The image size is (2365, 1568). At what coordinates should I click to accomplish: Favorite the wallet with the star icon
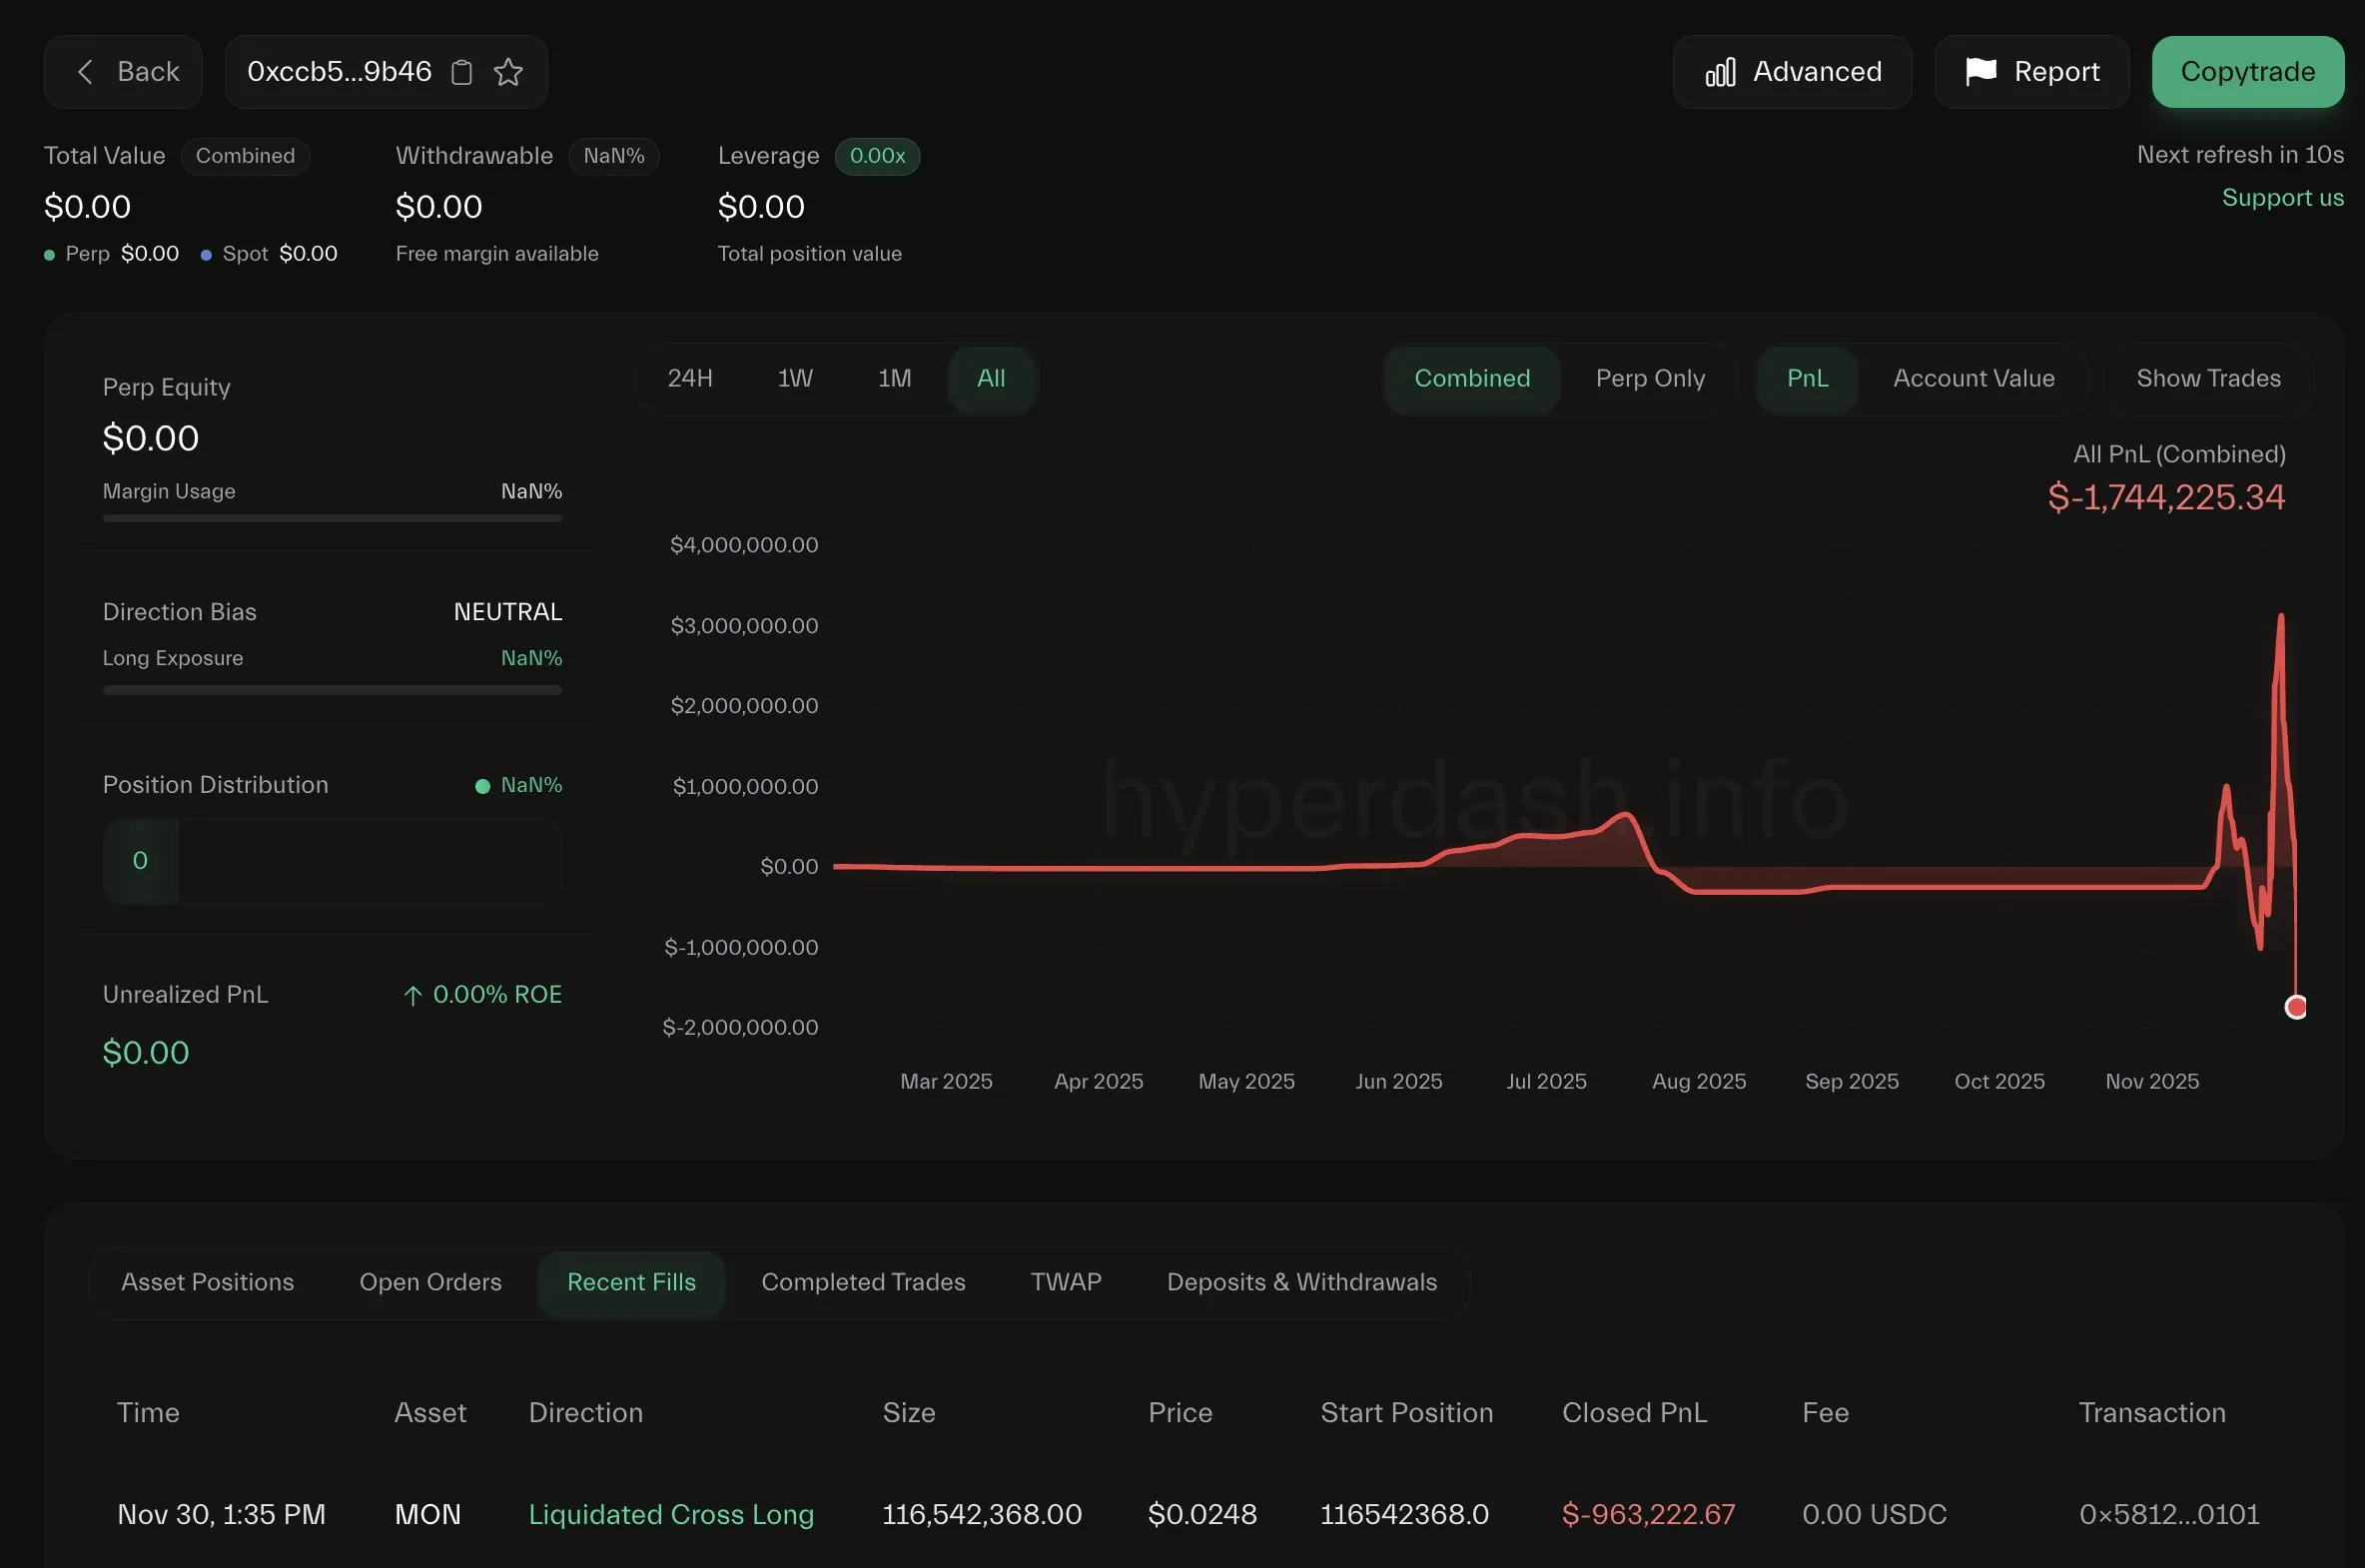click(x=508, y=72)
